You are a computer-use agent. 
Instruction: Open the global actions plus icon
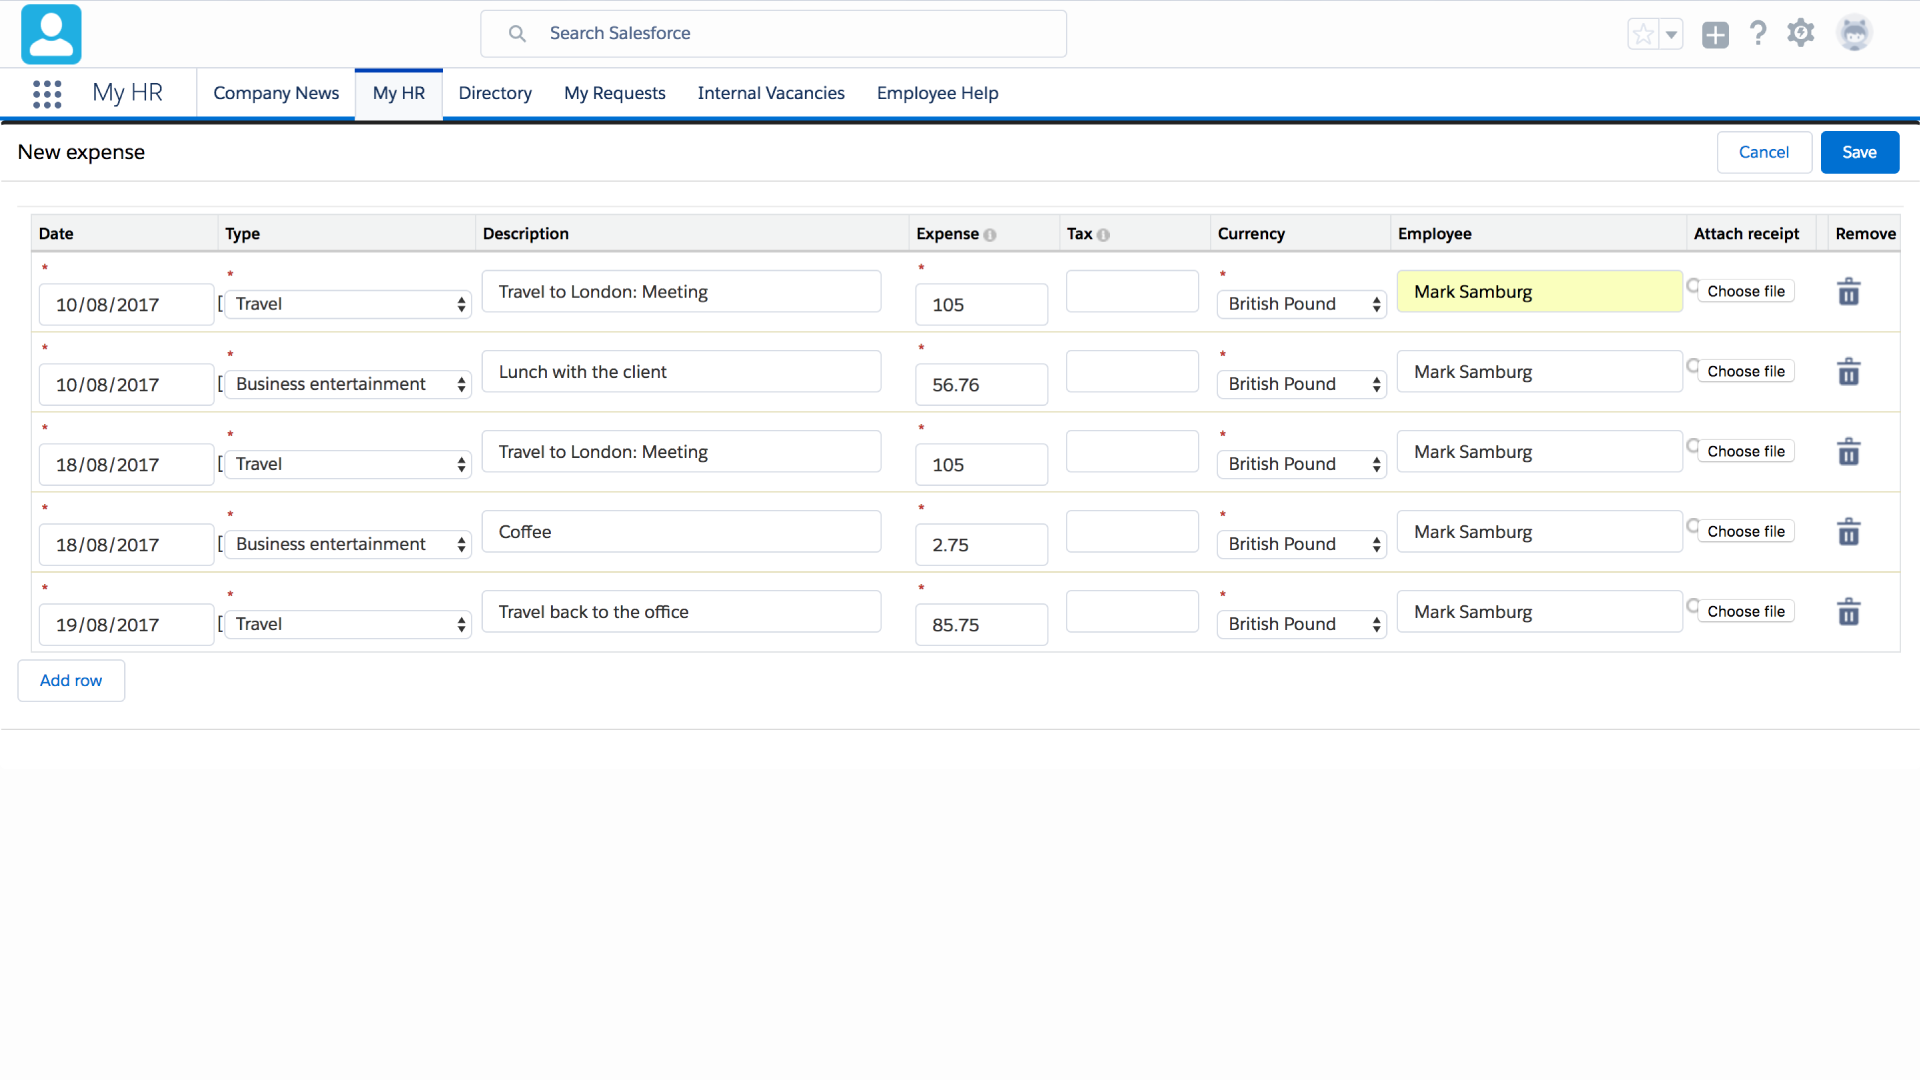coord(1715,35)
